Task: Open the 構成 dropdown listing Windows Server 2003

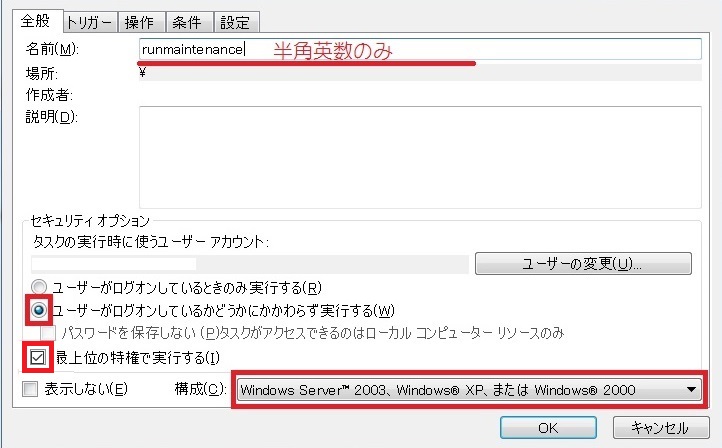Action: tap(469, 390)
